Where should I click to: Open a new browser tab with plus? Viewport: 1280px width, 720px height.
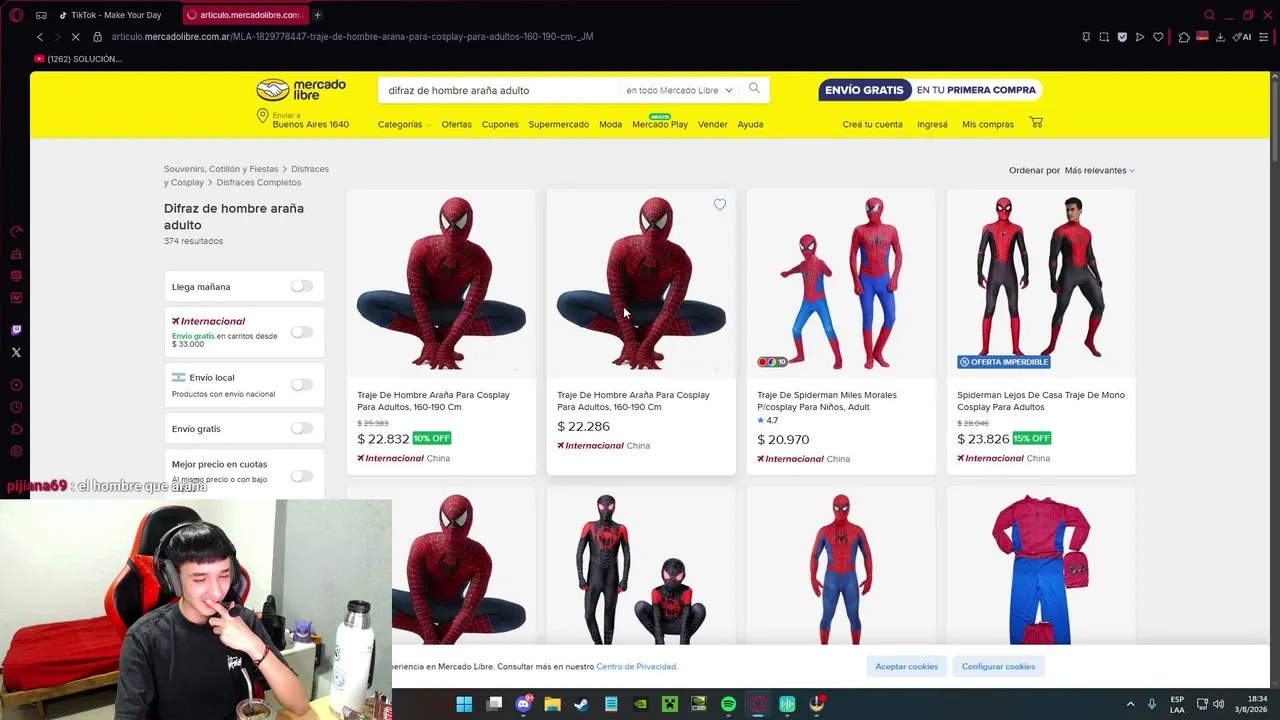(317, 15)
